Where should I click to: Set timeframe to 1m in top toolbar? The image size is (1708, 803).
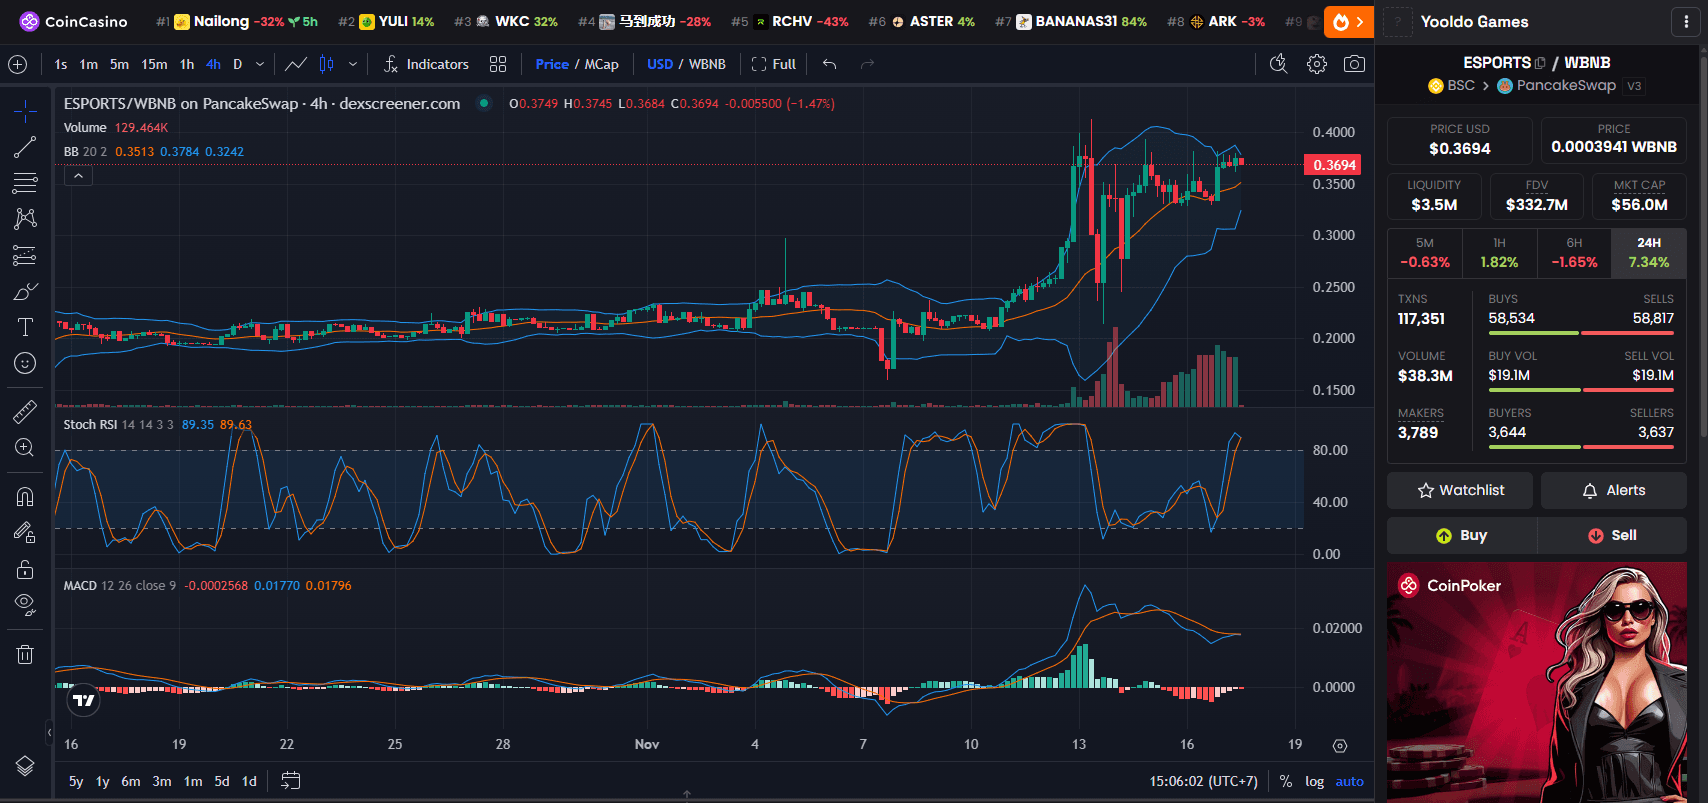click(x=89, y=64)
